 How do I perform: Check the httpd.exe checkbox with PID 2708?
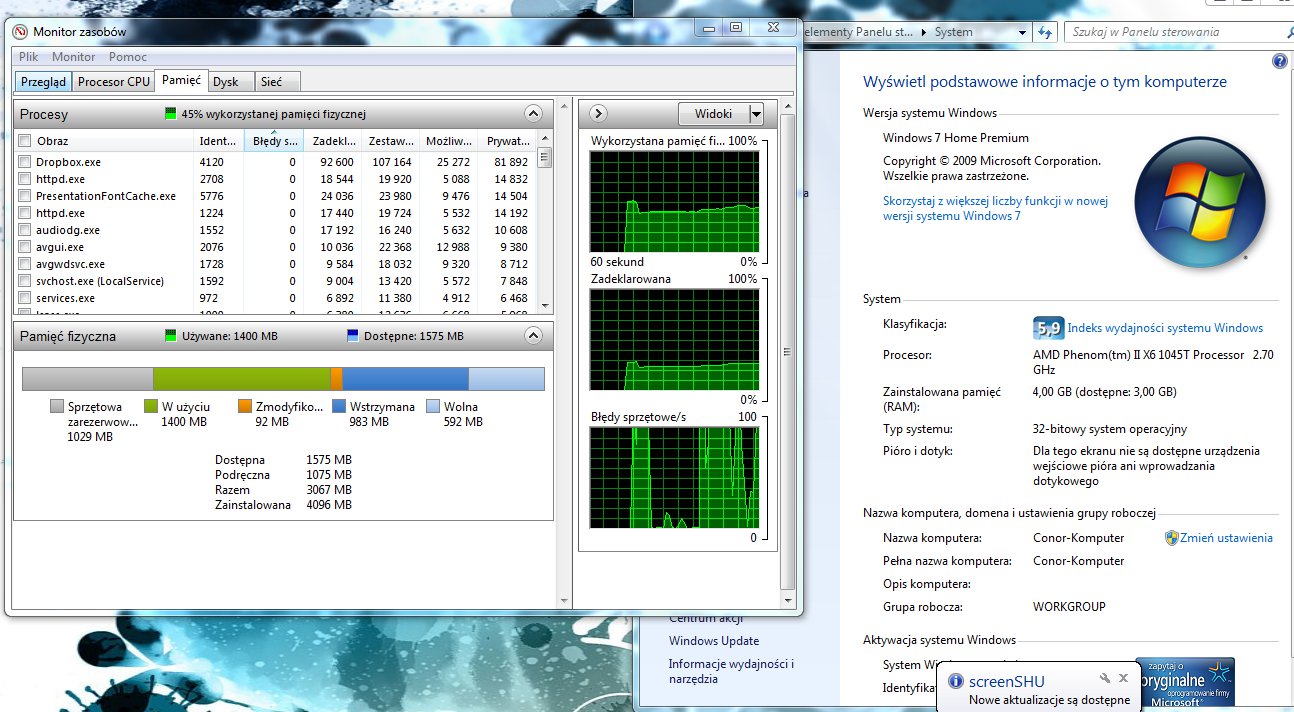click(25, 179)
